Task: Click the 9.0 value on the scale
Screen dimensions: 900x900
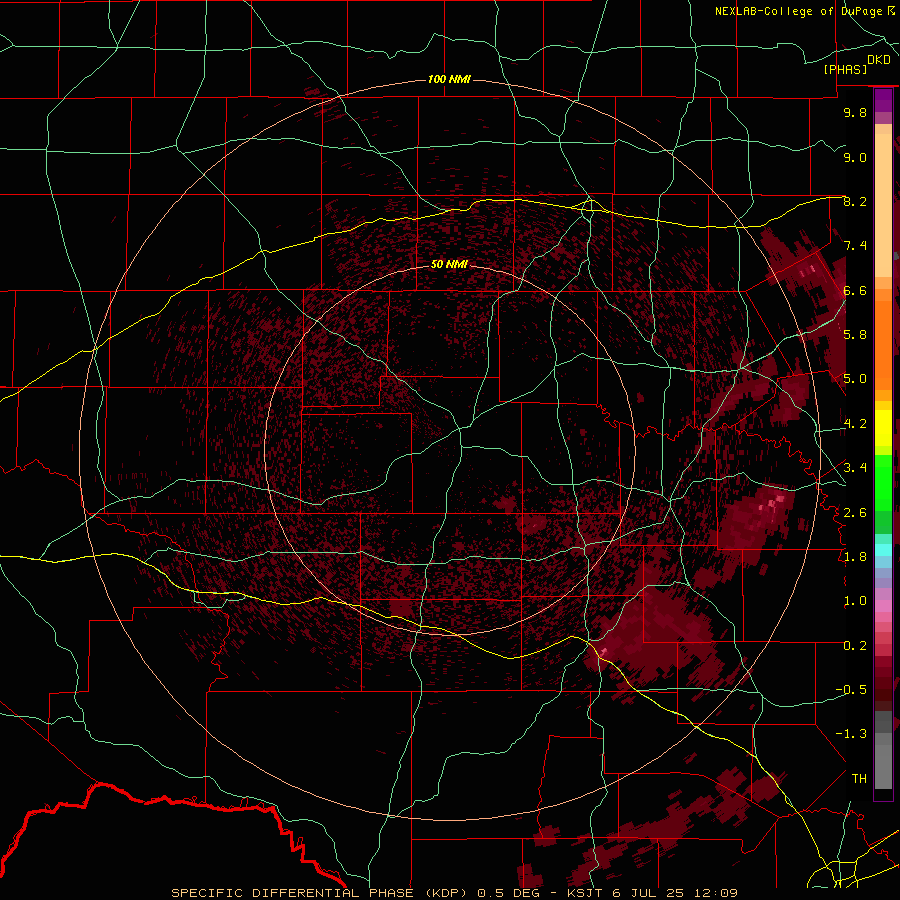Action: [x=855, y=157]
